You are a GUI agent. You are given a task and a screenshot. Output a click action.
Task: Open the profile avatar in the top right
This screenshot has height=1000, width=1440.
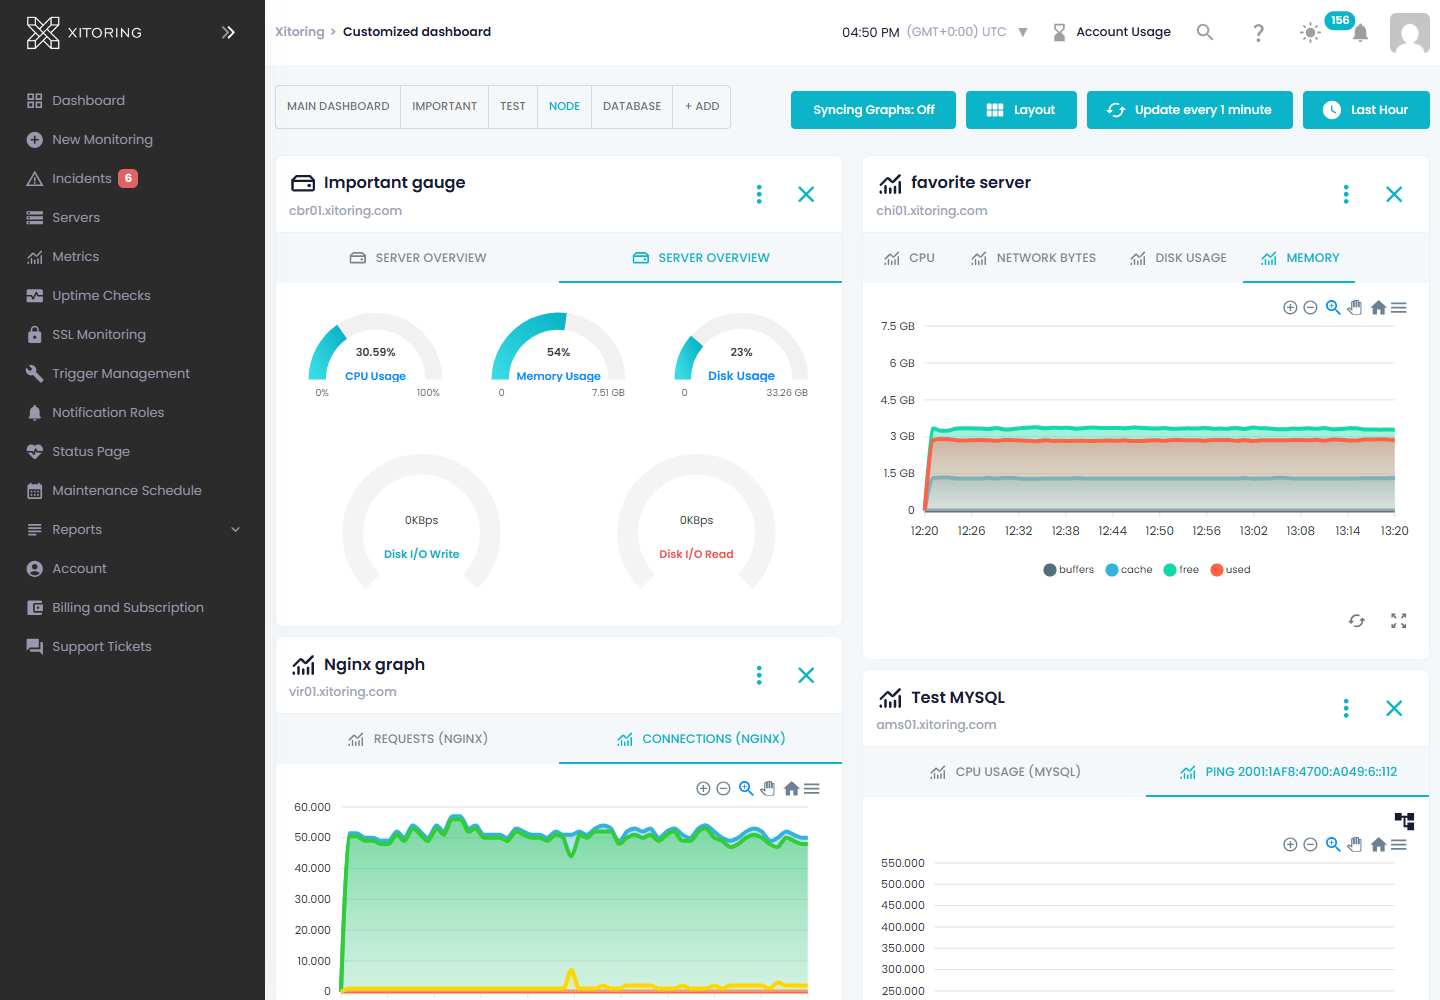[1410, 33]
